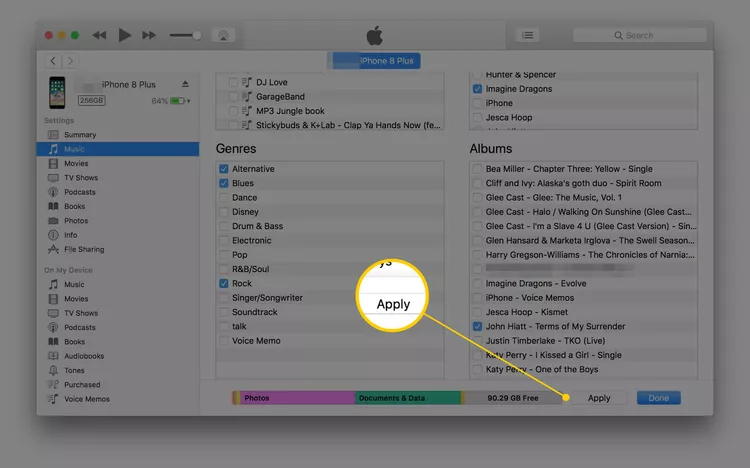Click the 90.29 GB Free storage segment

(x=513, y=398)
